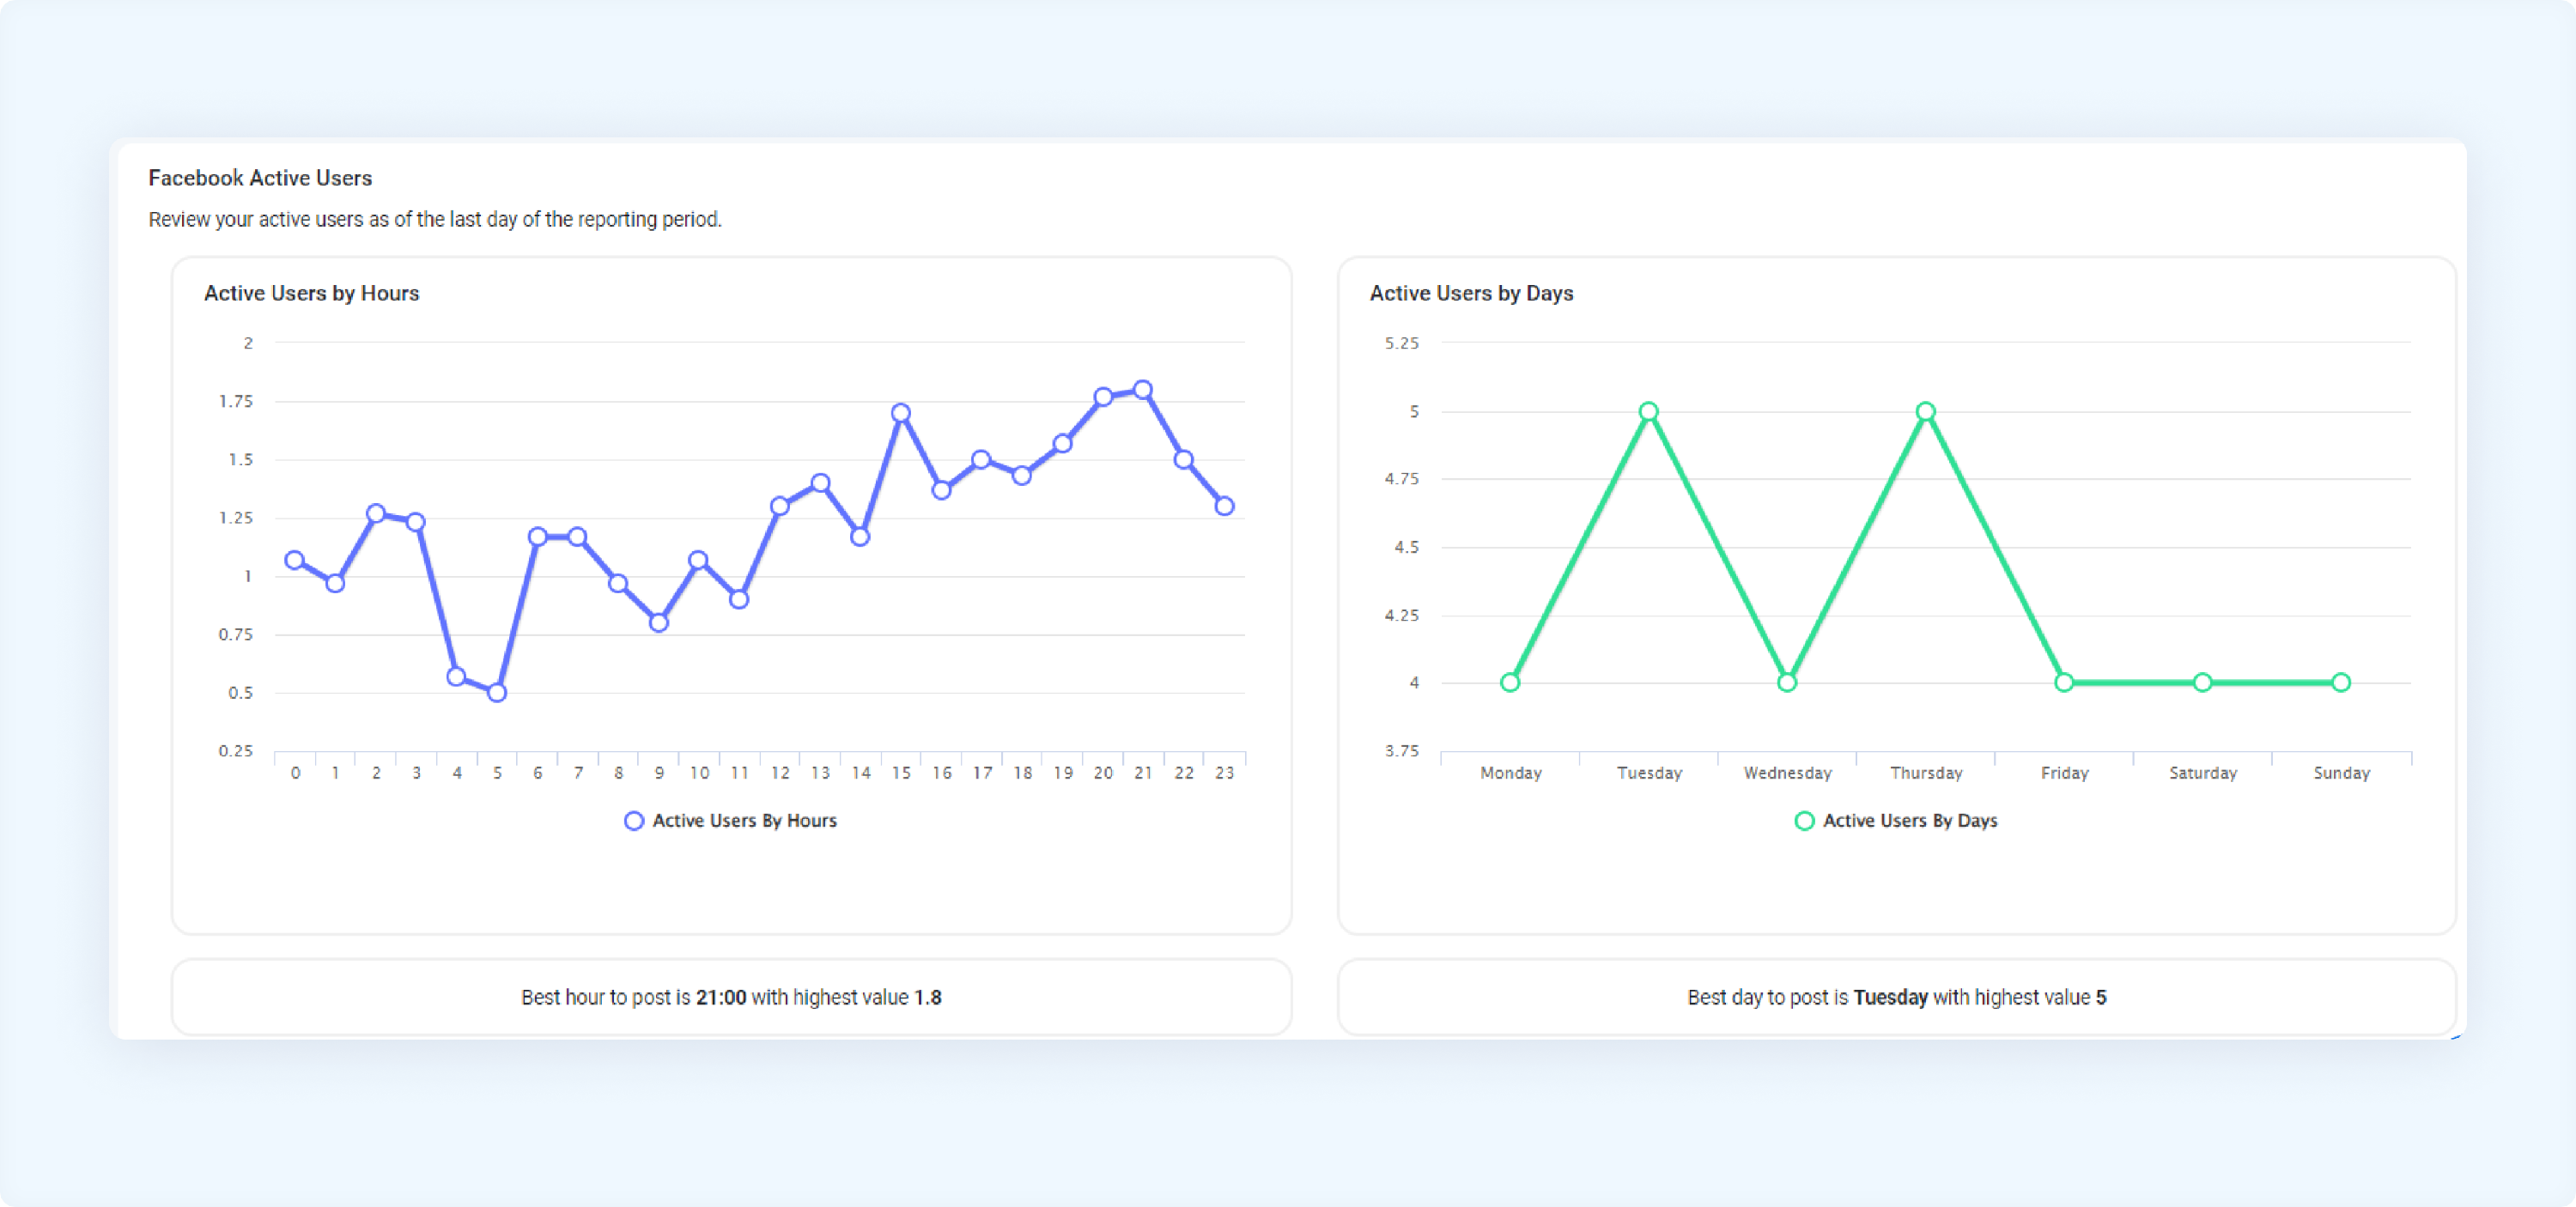Click the Active Users by Days chart title
The image size is (2576, 1207).
click(x=1471, y=293)
